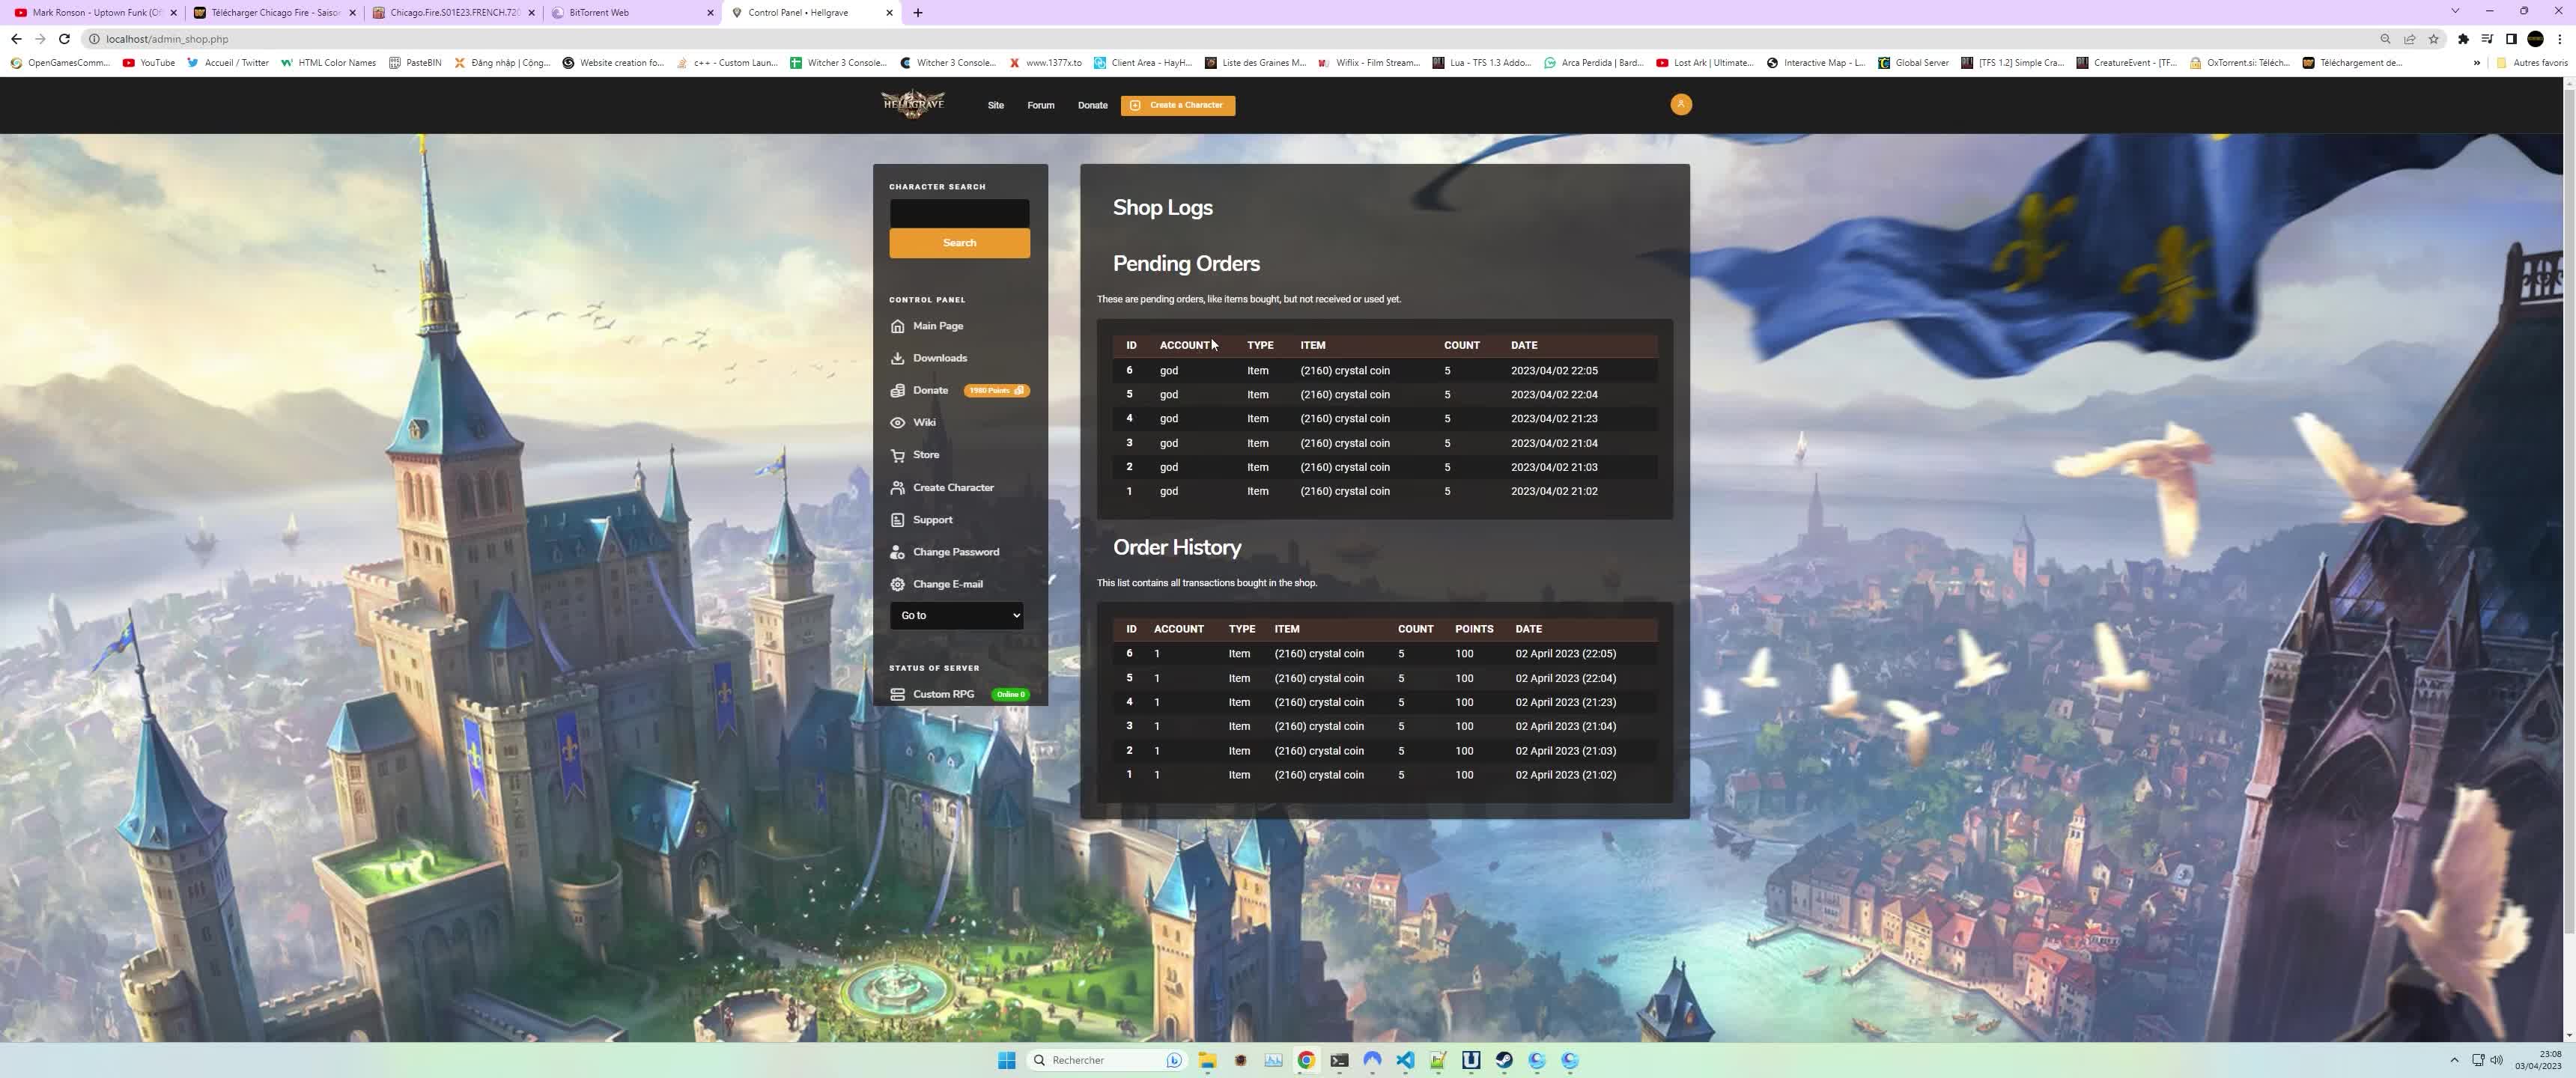Open Steam from taskbar
Viewport: 2576px width, 1078px height.
tap(1504, 1060)
